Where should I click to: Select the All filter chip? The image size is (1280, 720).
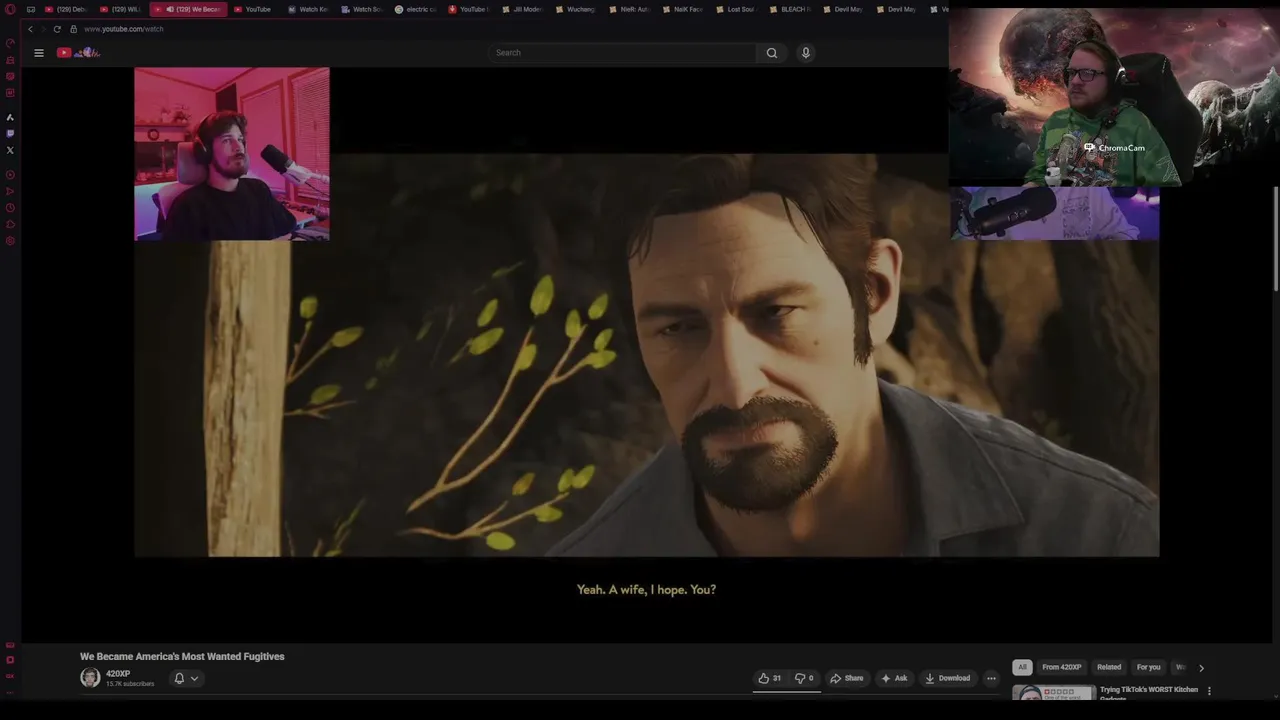coord(1022,667)
